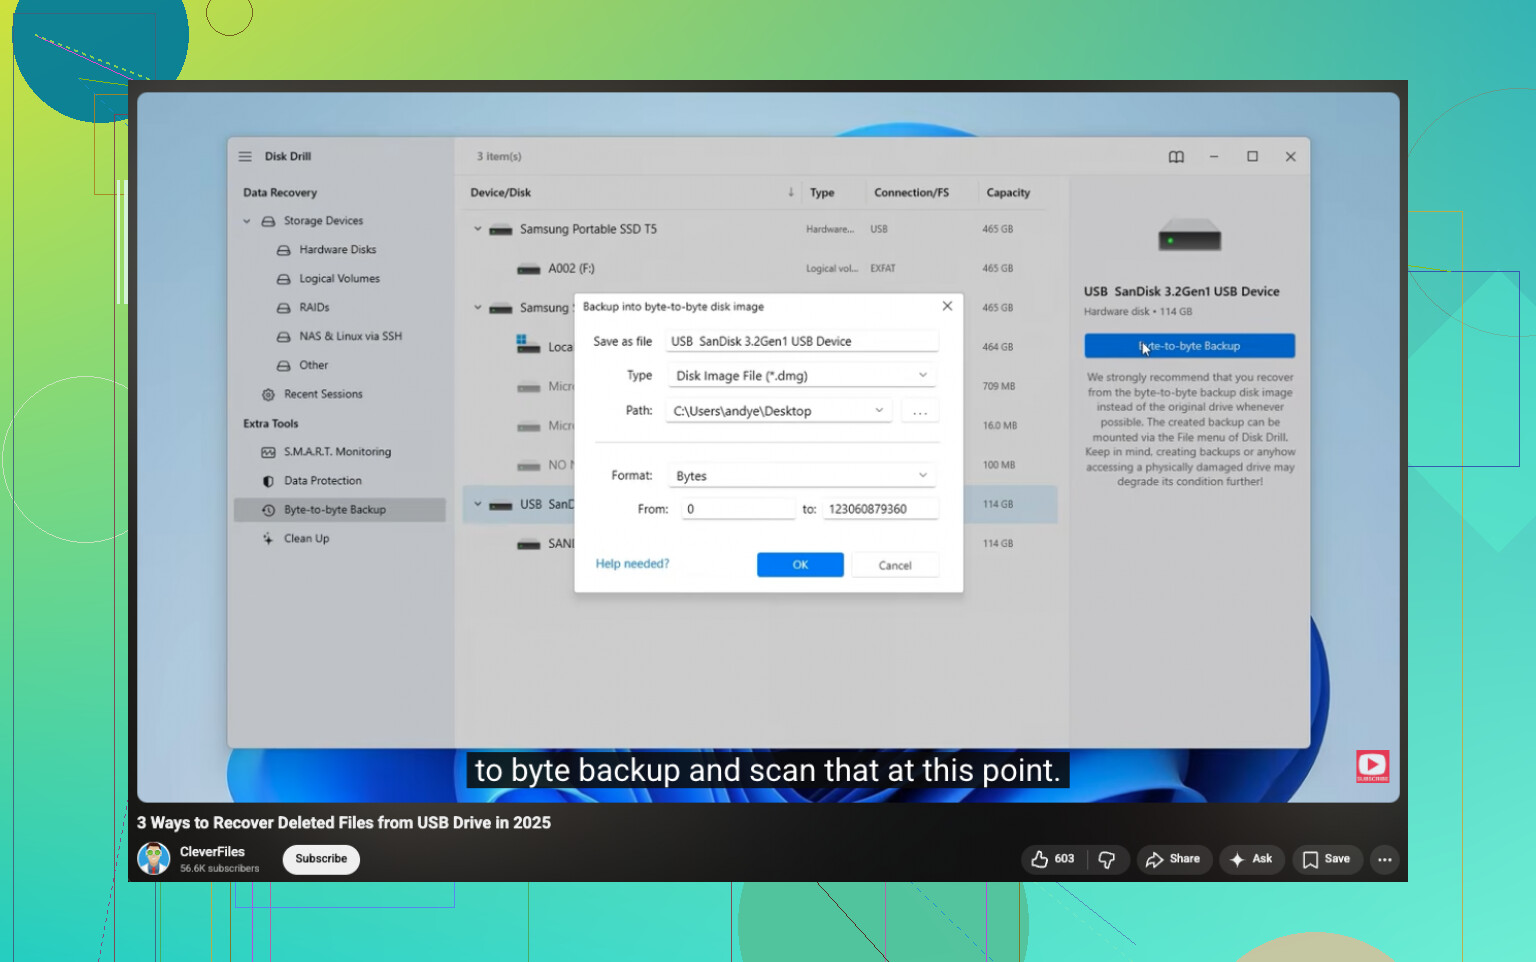The width and height of the screenshot is (1536, 962).
Task: Confirm backup with OK button
Action: pos(800,565)
